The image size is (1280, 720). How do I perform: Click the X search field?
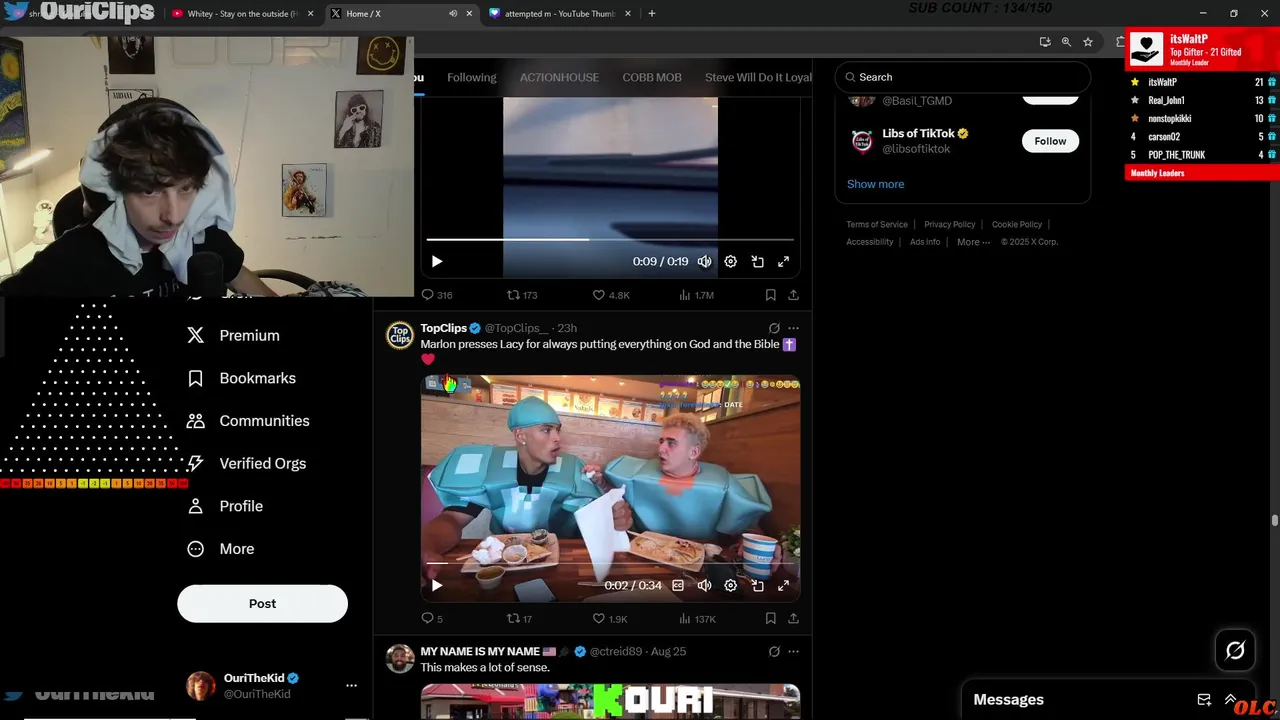coord(962,77)
